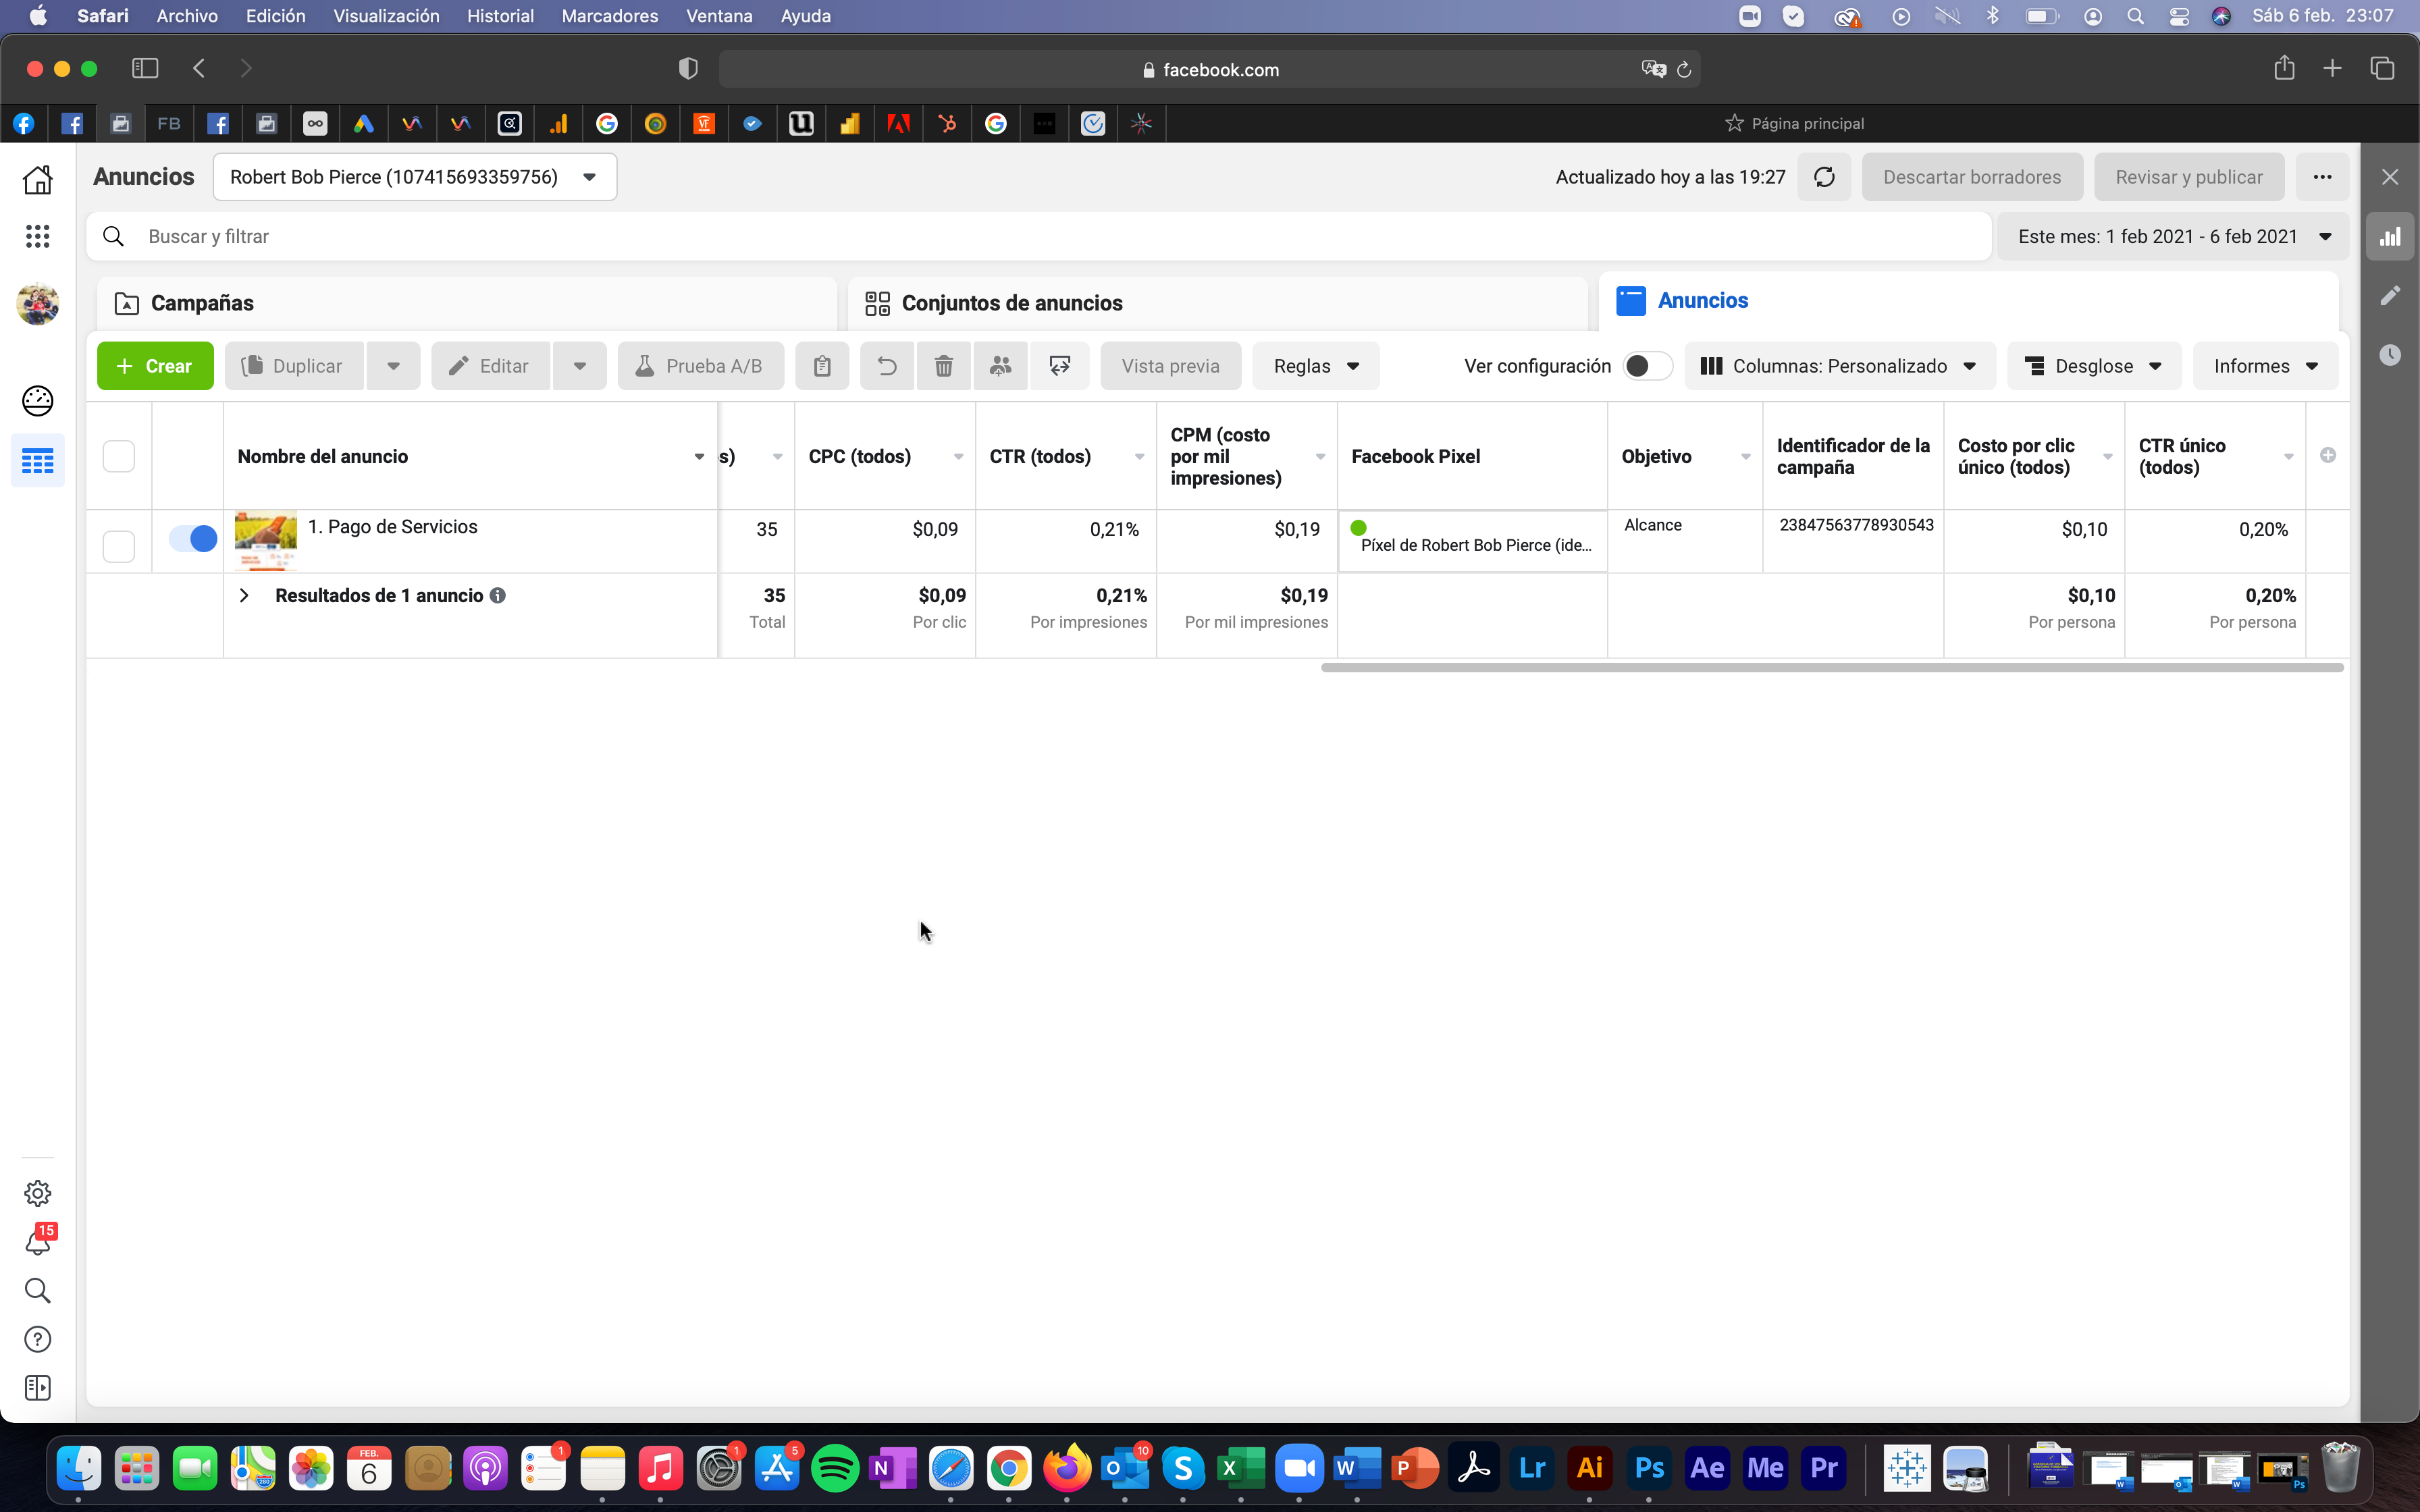
Task: Open the Reglas dropdown
Action: 1316,366
